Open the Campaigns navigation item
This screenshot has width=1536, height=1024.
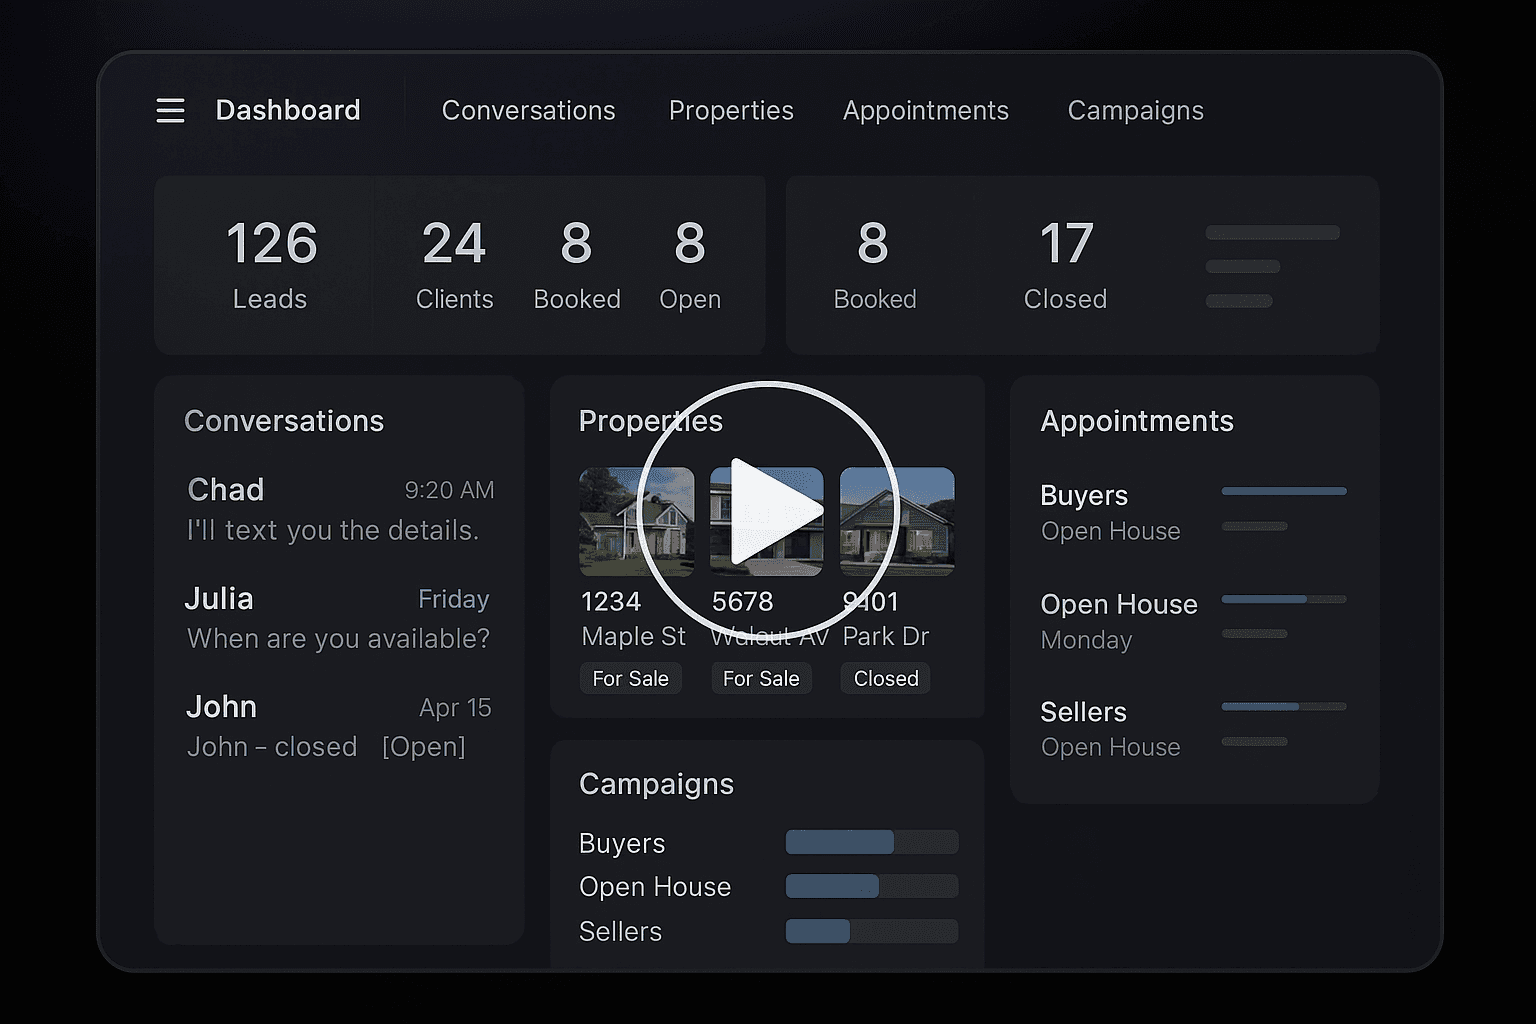(x=1135, y=111)
